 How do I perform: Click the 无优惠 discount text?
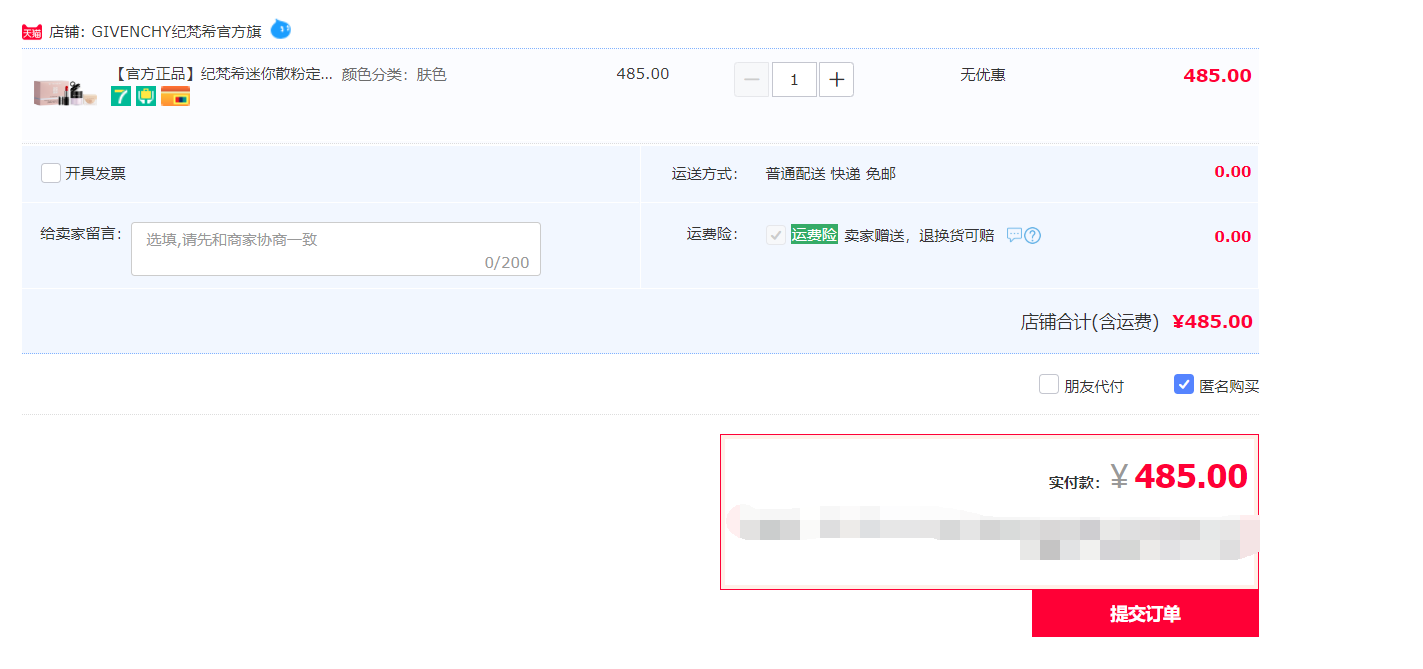tap(983, 74)
